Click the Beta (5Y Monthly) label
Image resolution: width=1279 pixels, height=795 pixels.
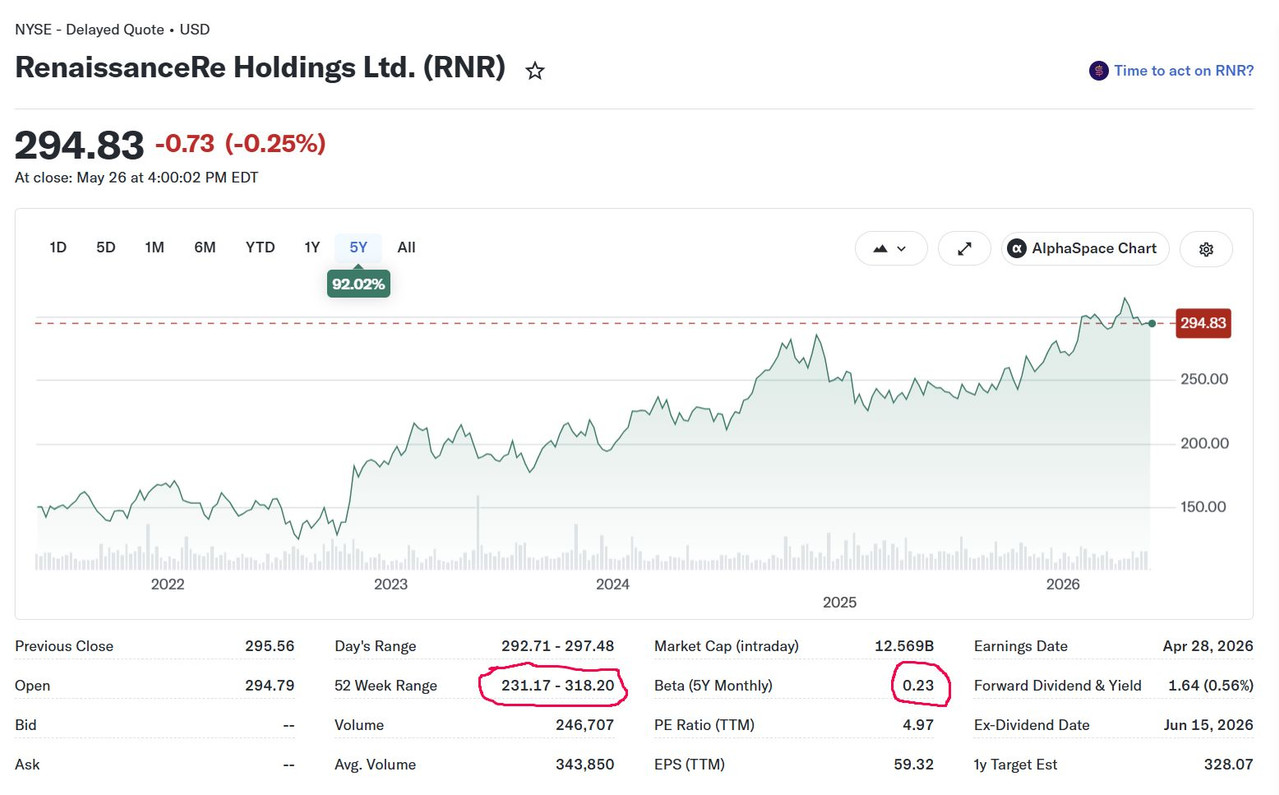pyautogui.click(x=714, y=686)
